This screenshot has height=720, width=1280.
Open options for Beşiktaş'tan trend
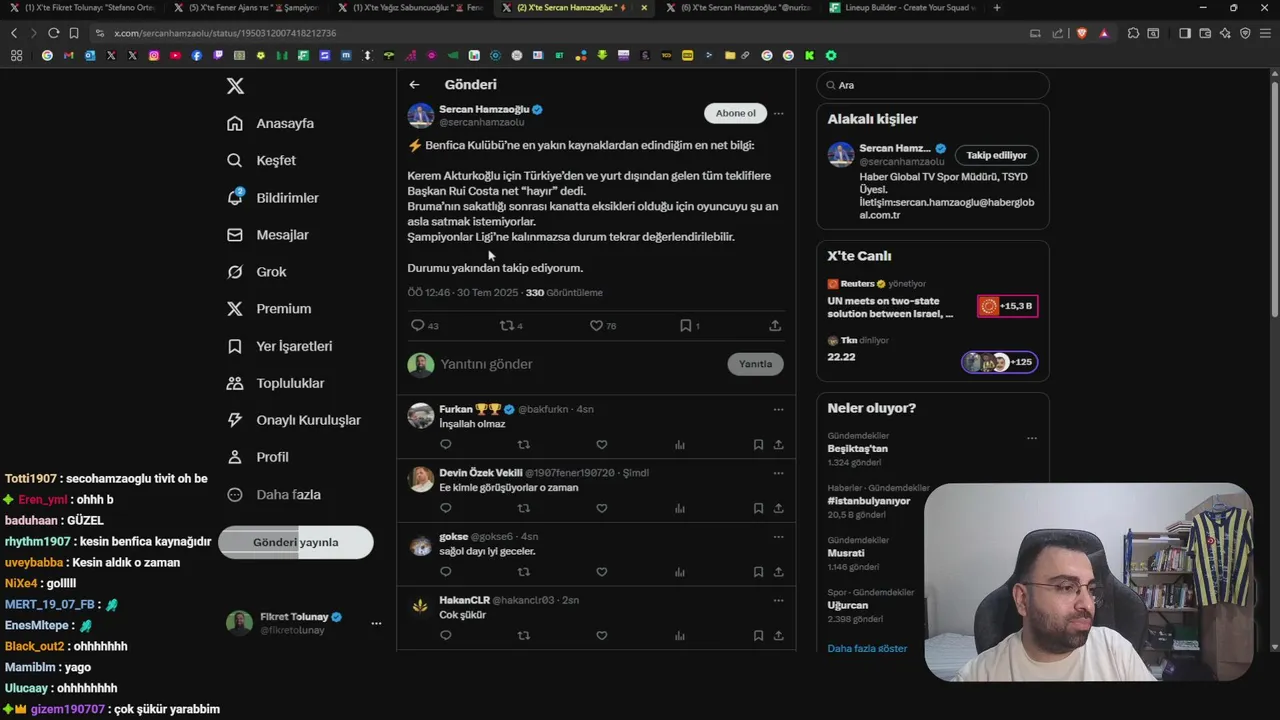(x=1032, y=438)
